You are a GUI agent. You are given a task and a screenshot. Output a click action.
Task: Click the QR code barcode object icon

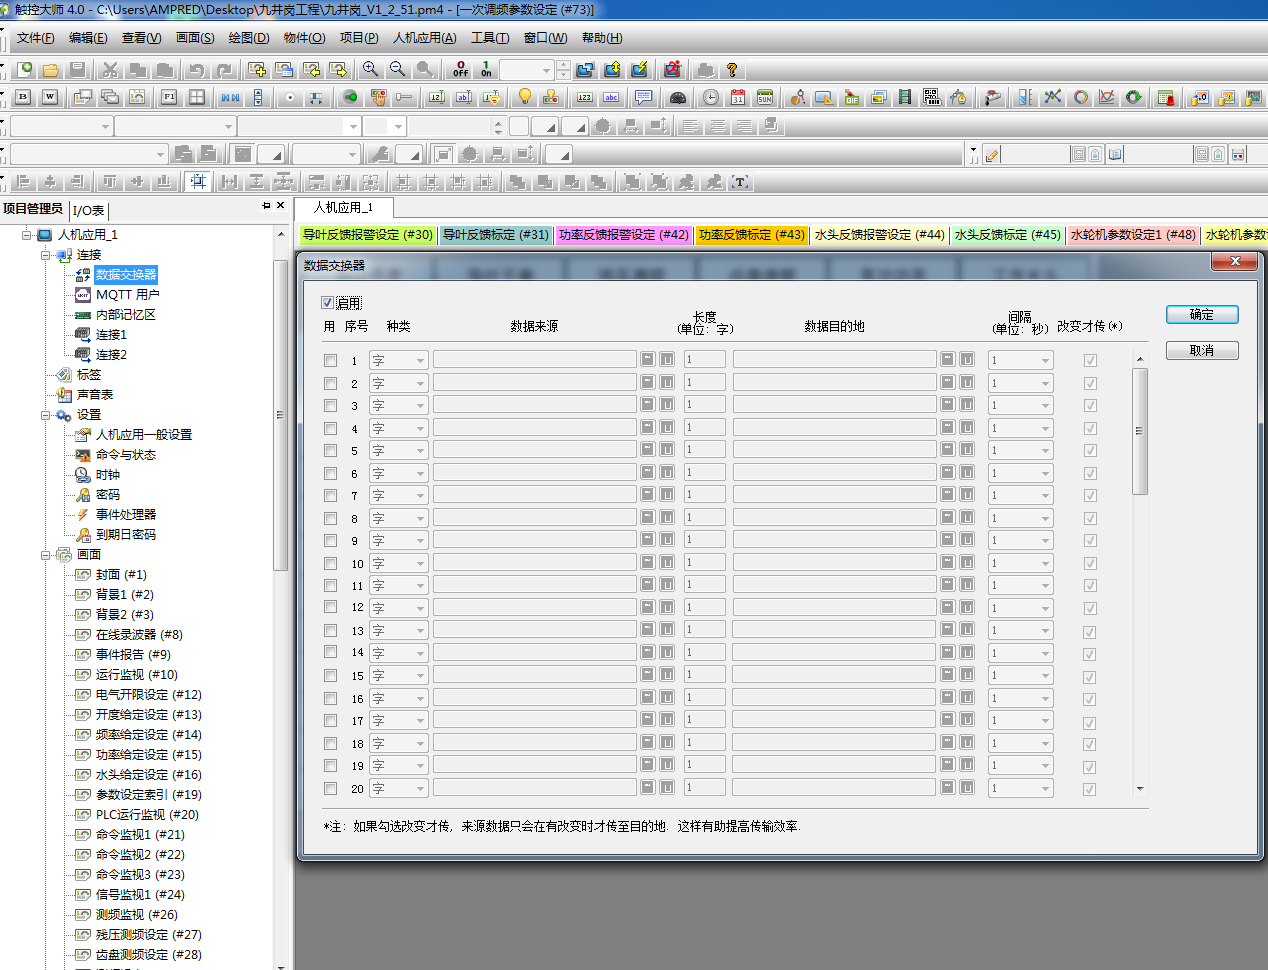pyautogui.click(x=932, y=97)
